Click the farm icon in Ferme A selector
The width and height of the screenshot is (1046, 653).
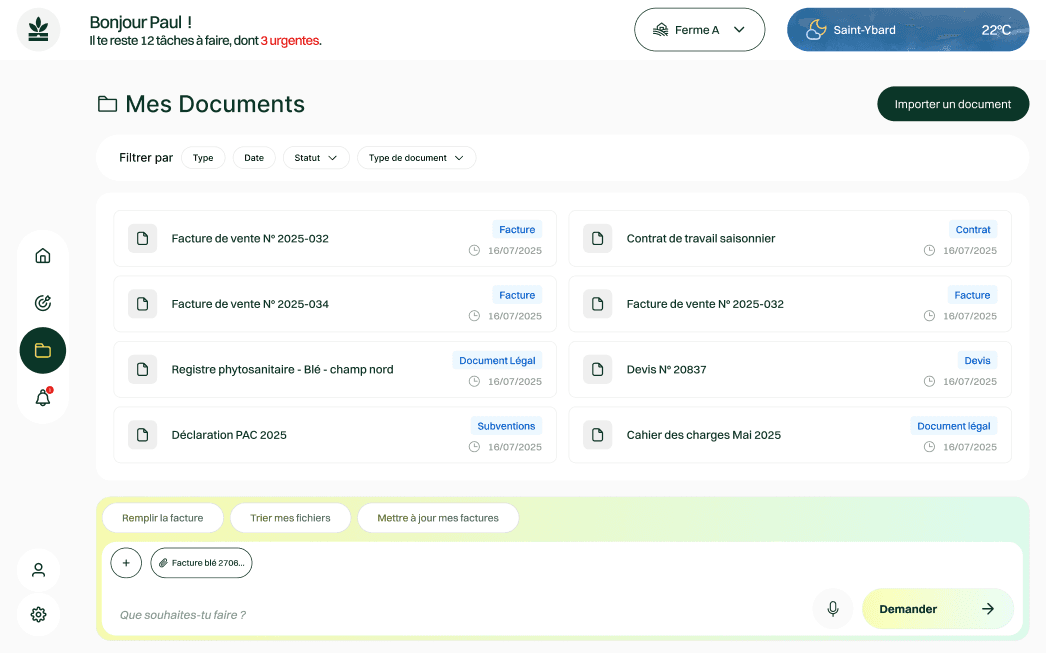(x=660, y=30)
